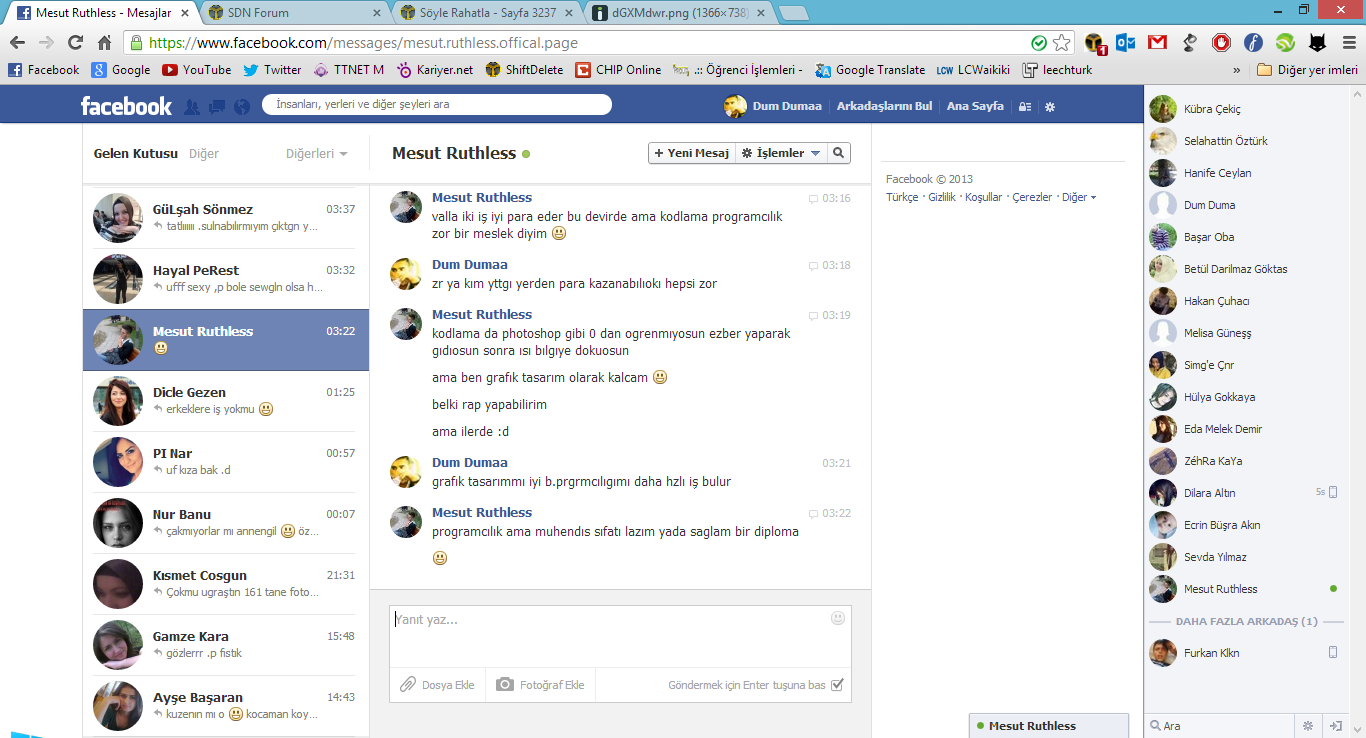Go to Ana Sayfa in the header
The image size is (1366, 738).
[975, 106]
